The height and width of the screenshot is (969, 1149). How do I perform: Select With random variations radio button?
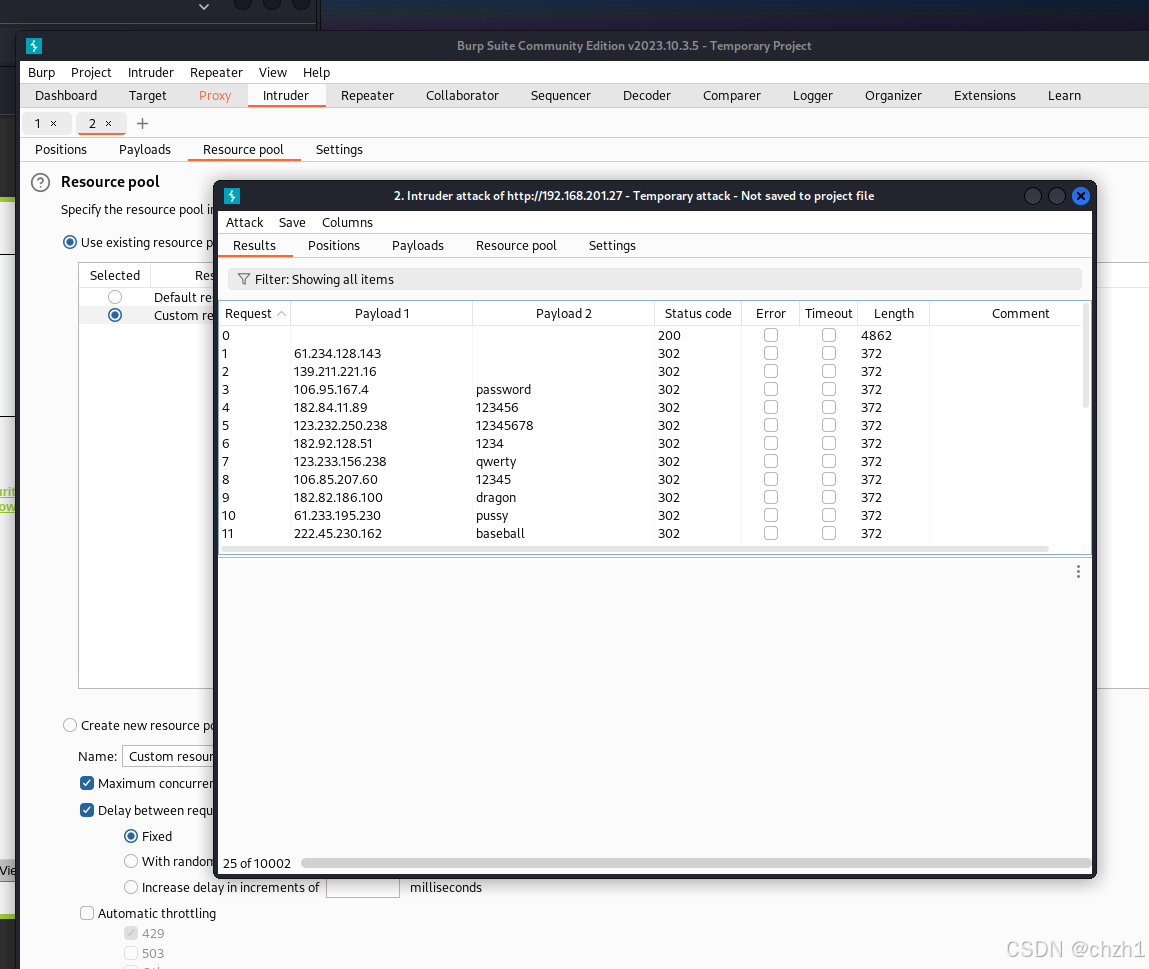tap(131, 861)
